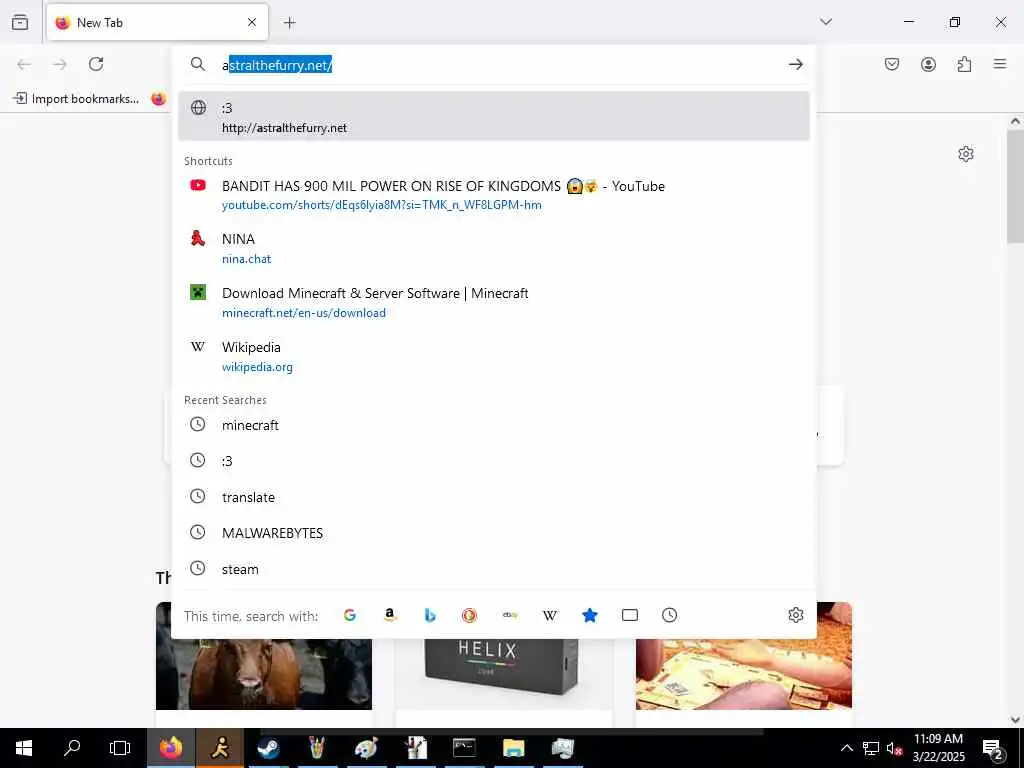Image resolution: width=1024 pixels, height=768 pixels.
Task: Choose recent search 'steam'
Action: tap(494, 569)
